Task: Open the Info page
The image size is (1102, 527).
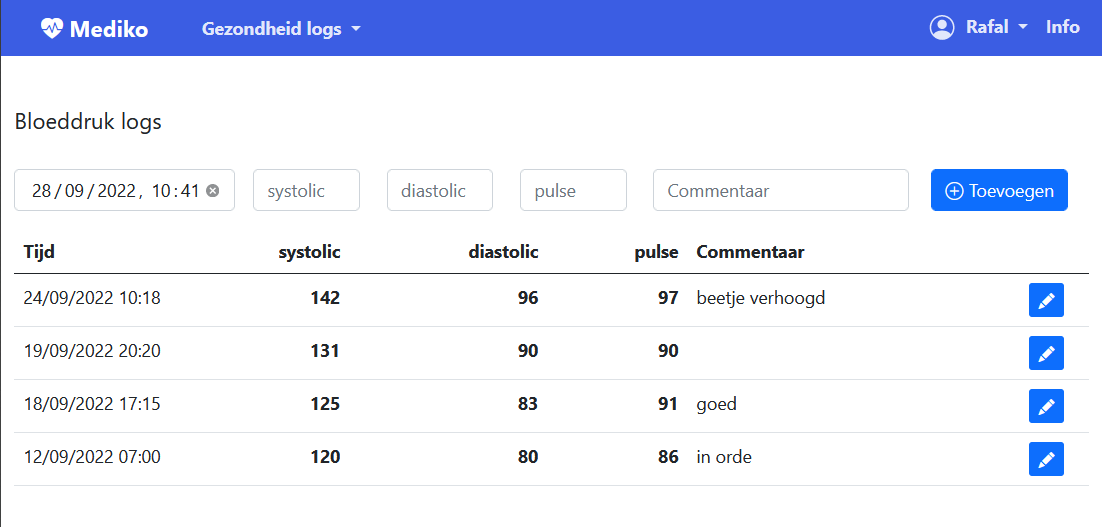Action: [x=1062, y=28]
